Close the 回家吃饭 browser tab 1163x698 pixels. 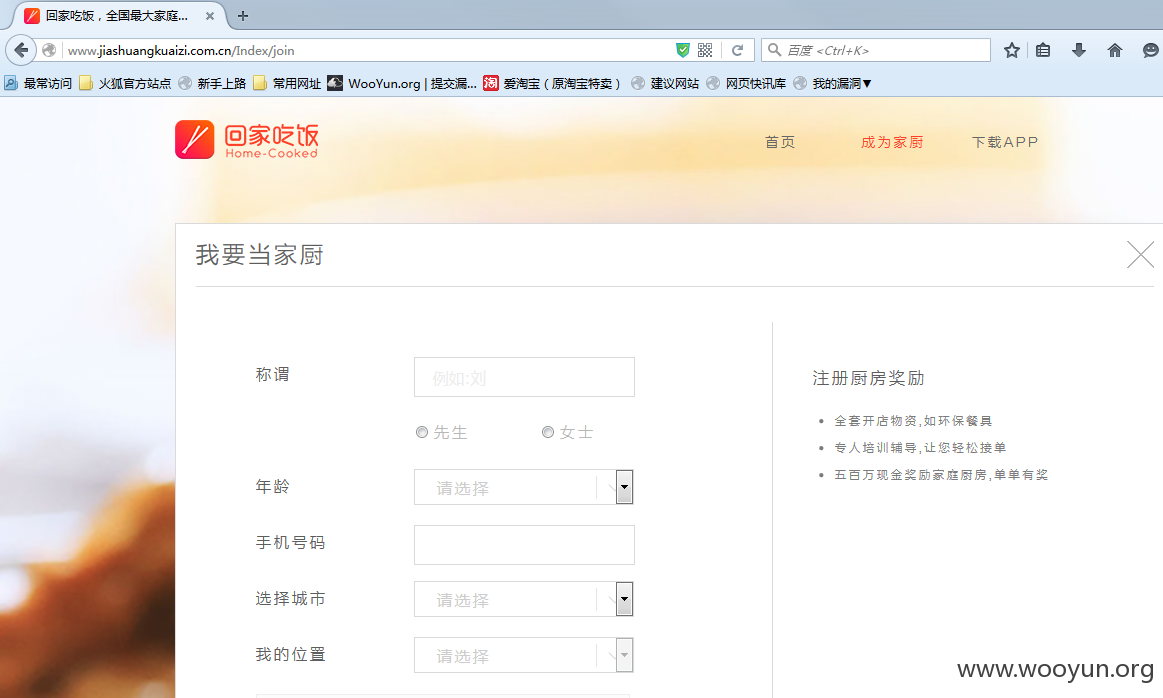[210, 16]
